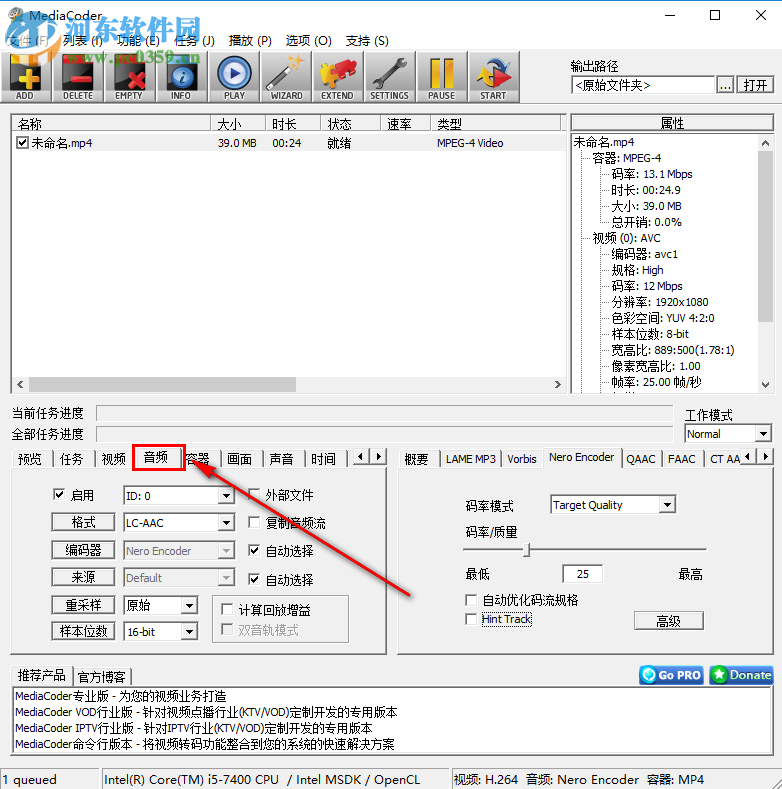The height and width of the screenshot is (789, 782).
Task: Open the 工作模式 Normal dropdown
Action: pyautogui.click(x=763, y=434)
